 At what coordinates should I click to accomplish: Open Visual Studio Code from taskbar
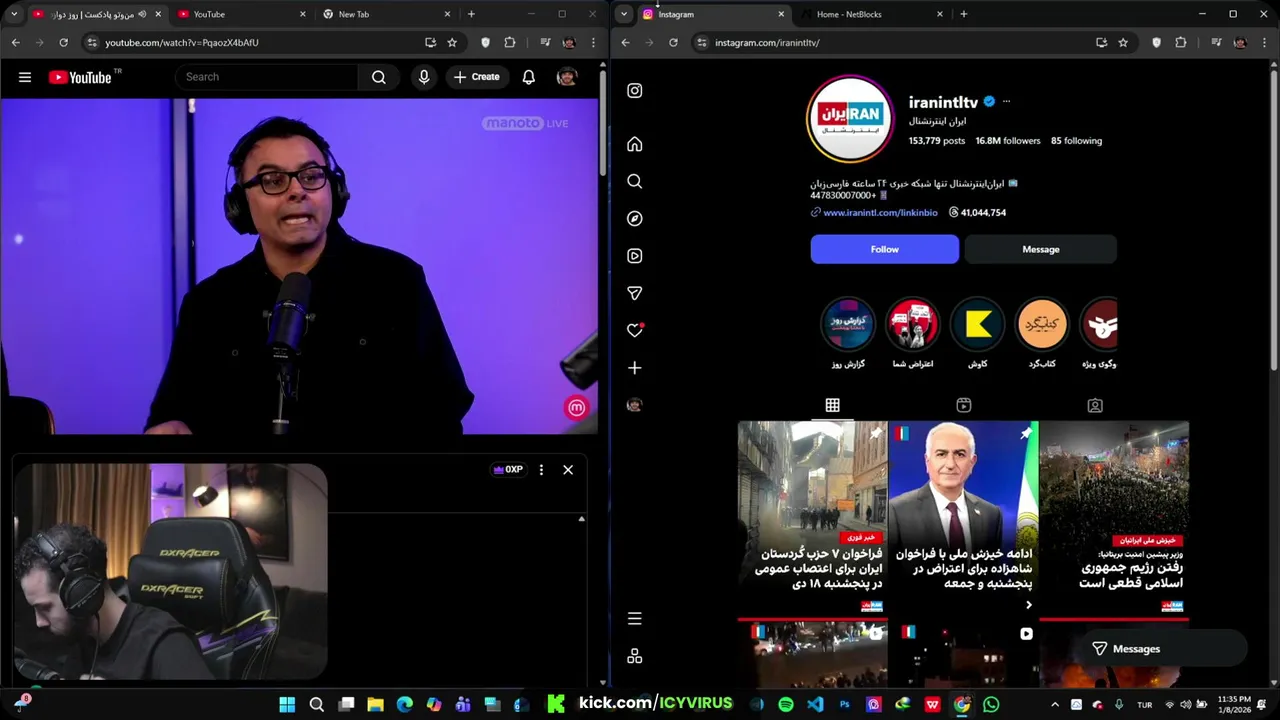(815, 705)
